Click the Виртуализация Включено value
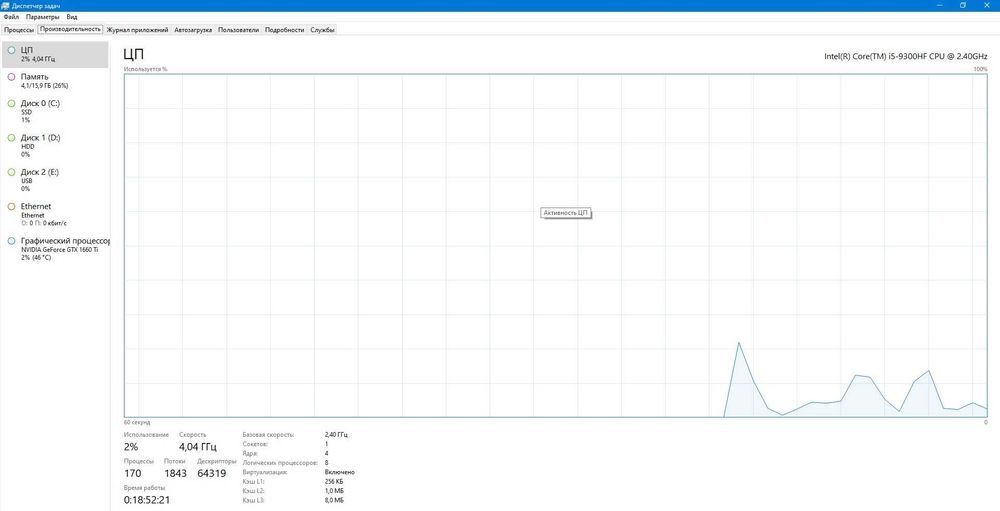The image size is (1000, 511). tap(339, 472)
